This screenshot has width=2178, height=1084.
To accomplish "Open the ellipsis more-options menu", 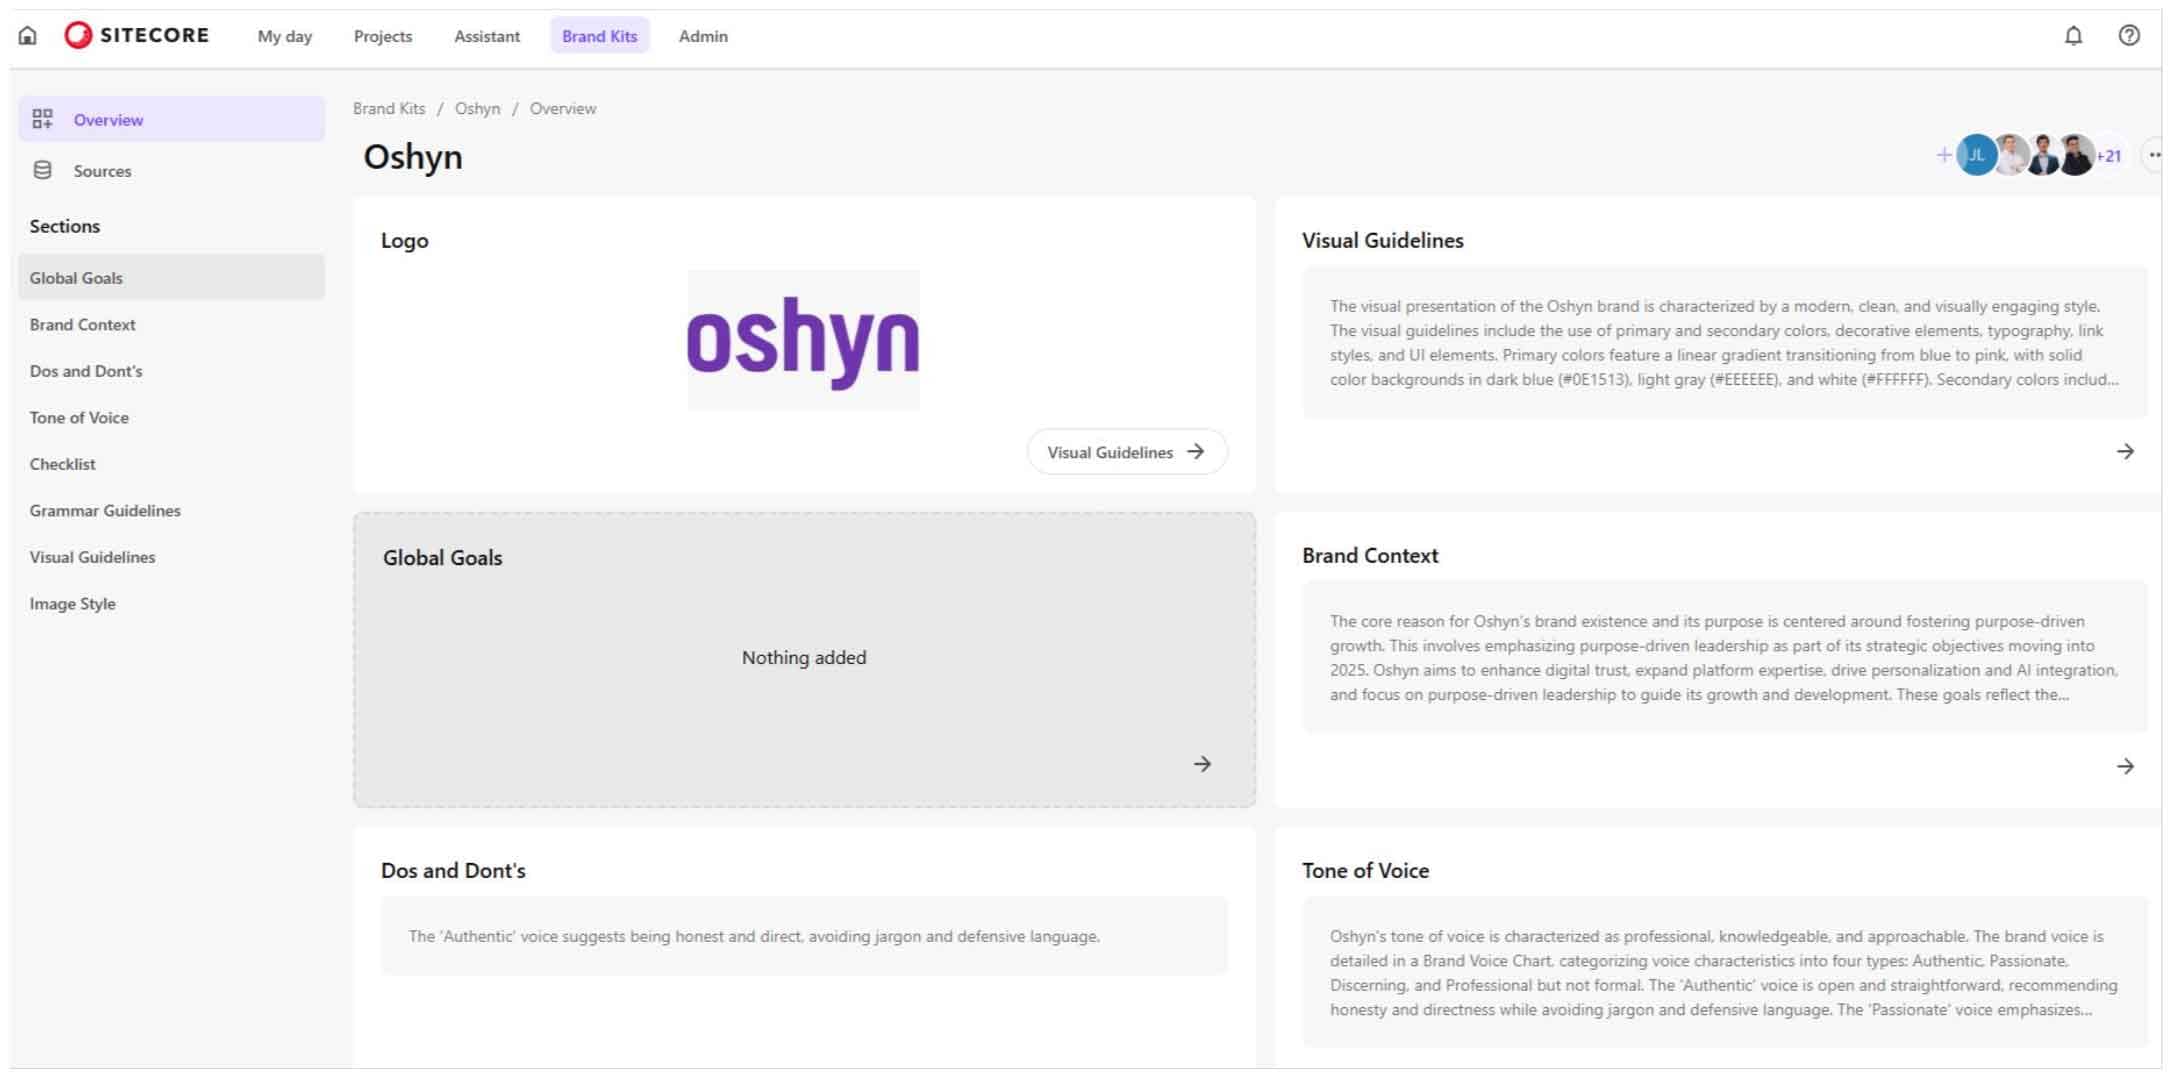I will pos(2156,155).
